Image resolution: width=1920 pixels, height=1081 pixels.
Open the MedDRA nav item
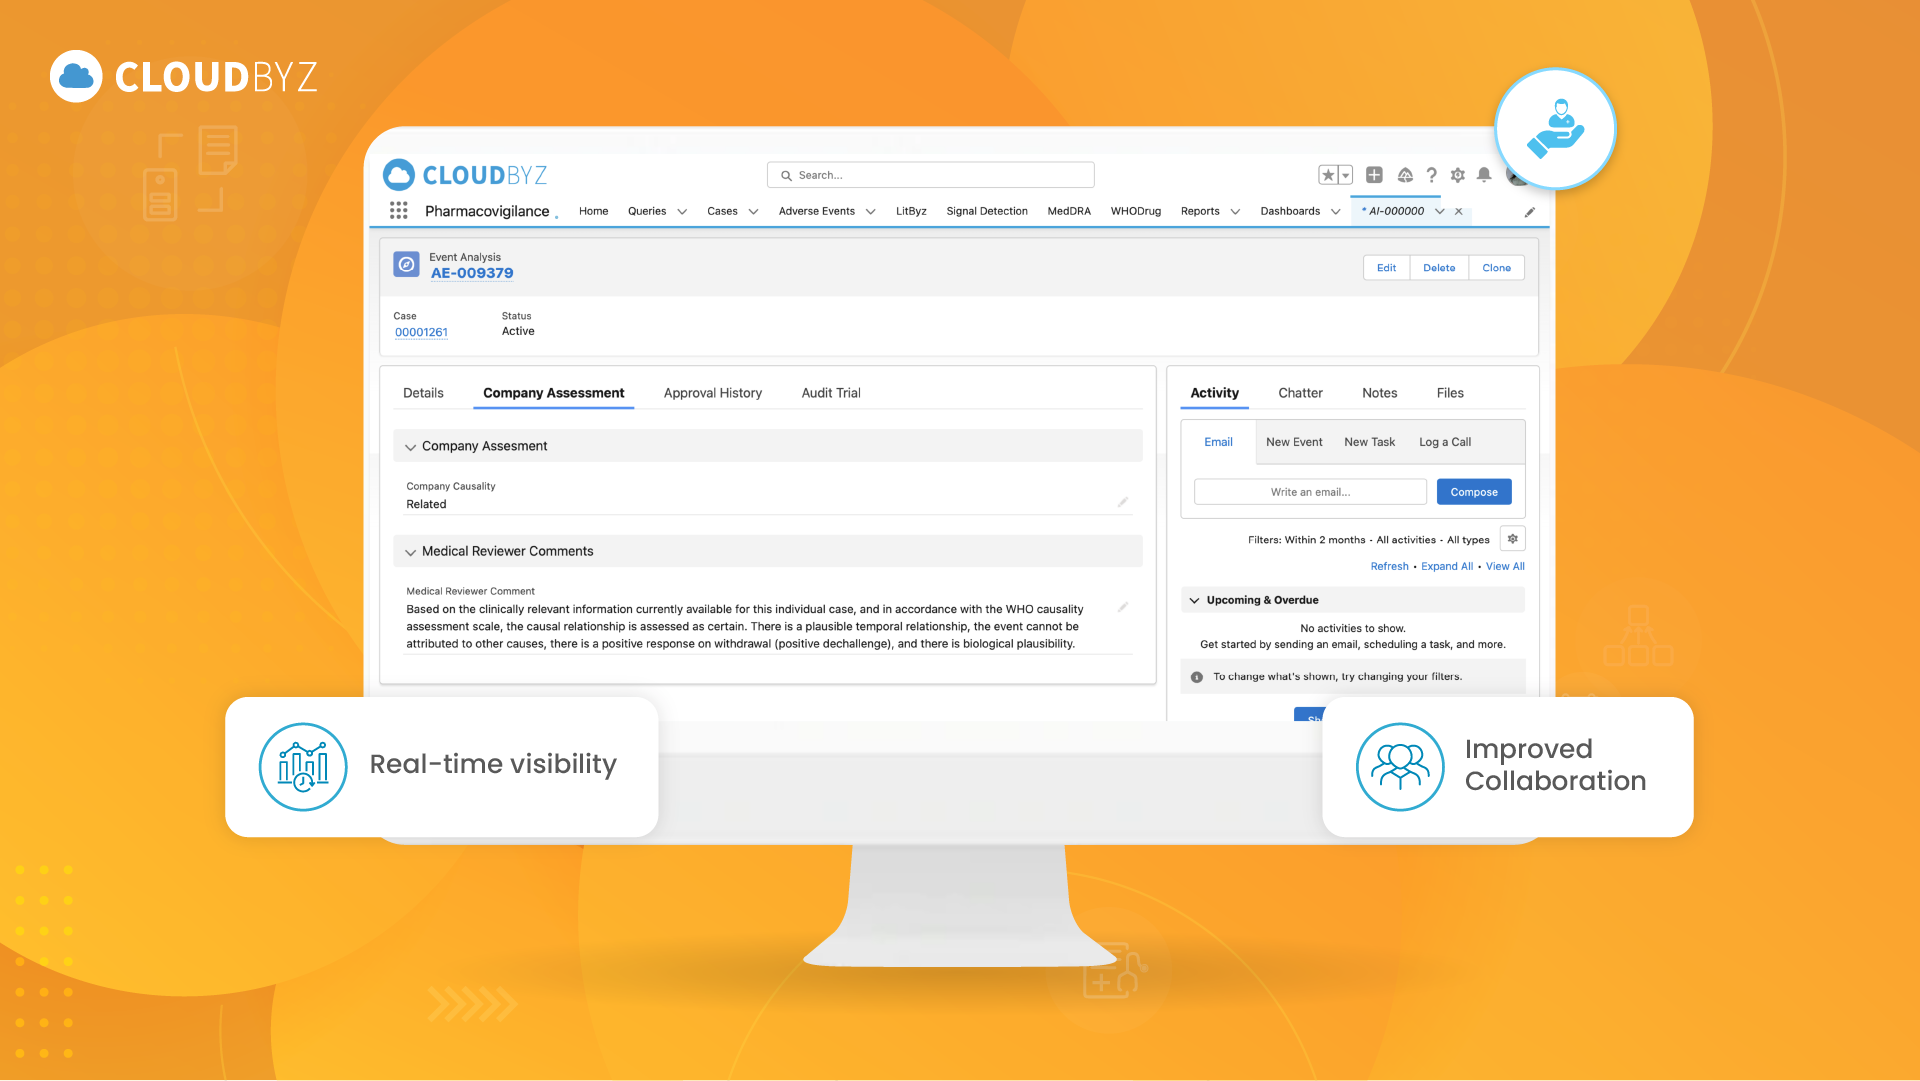(1069, 211)
